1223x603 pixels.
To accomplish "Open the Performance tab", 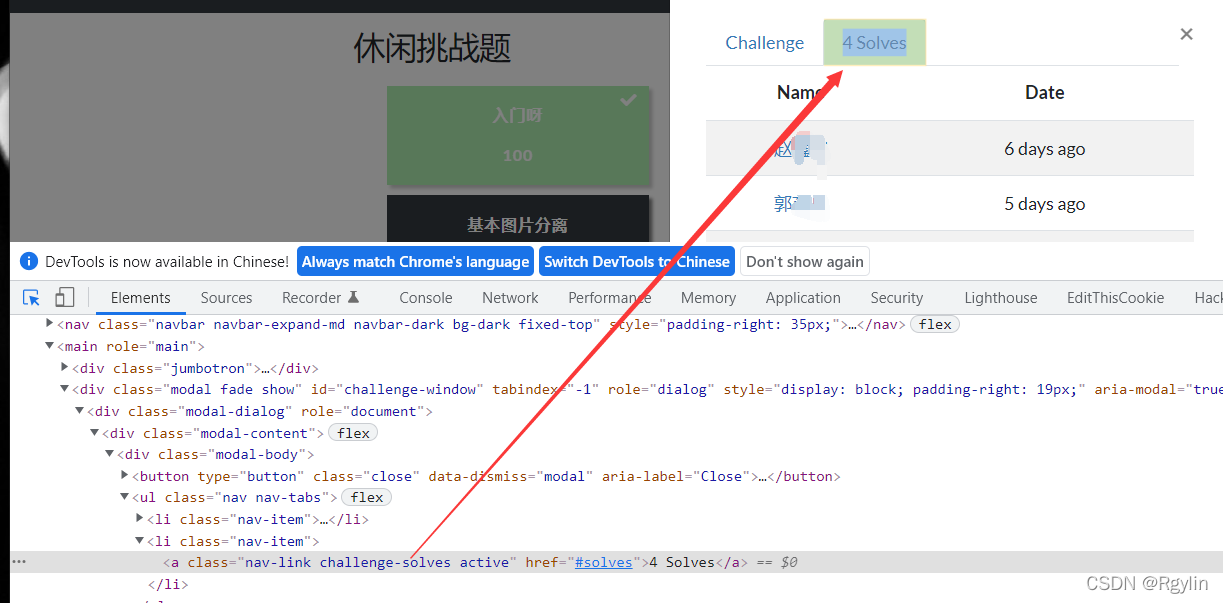I will coord(609,297).
